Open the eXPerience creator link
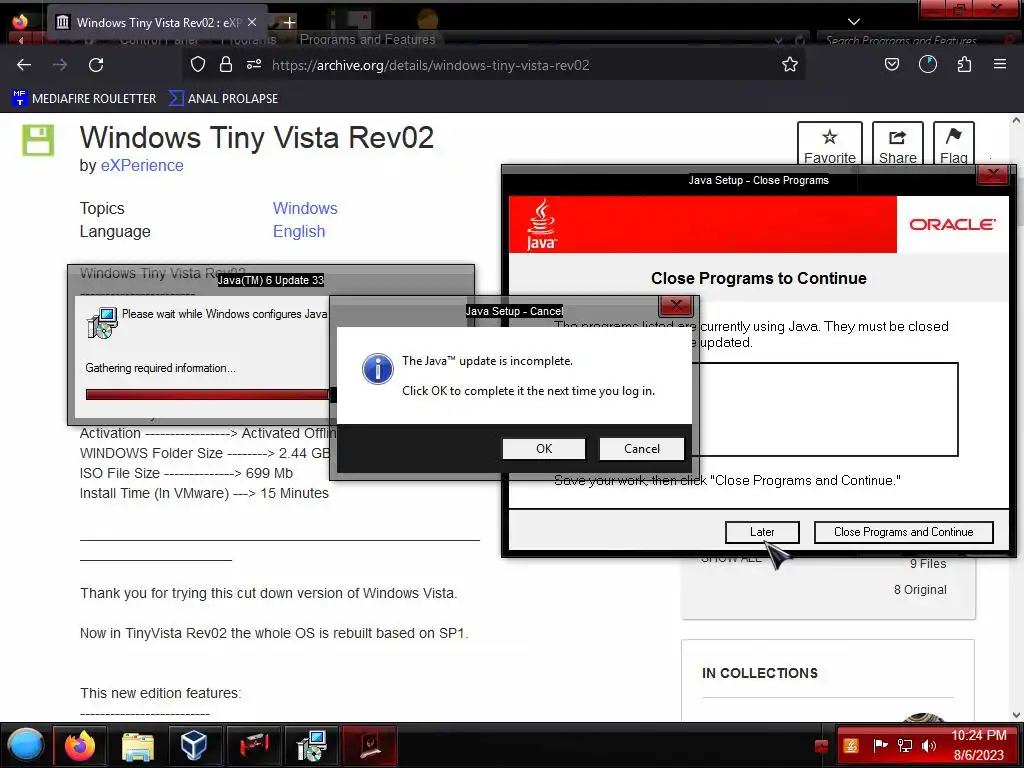The width and height of the screenshot is (1024, 768). point(142,166)
